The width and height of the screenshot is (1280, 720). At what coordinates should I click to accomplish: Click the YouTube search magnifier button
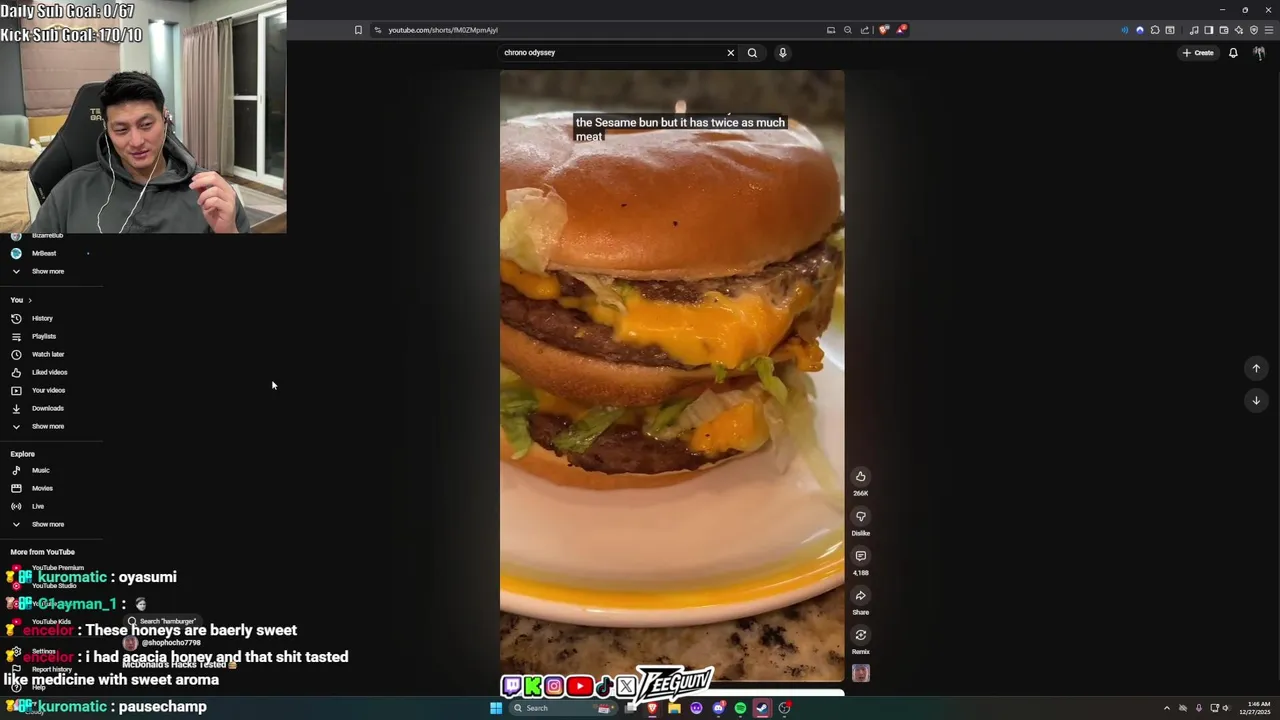tap(752, 53)
